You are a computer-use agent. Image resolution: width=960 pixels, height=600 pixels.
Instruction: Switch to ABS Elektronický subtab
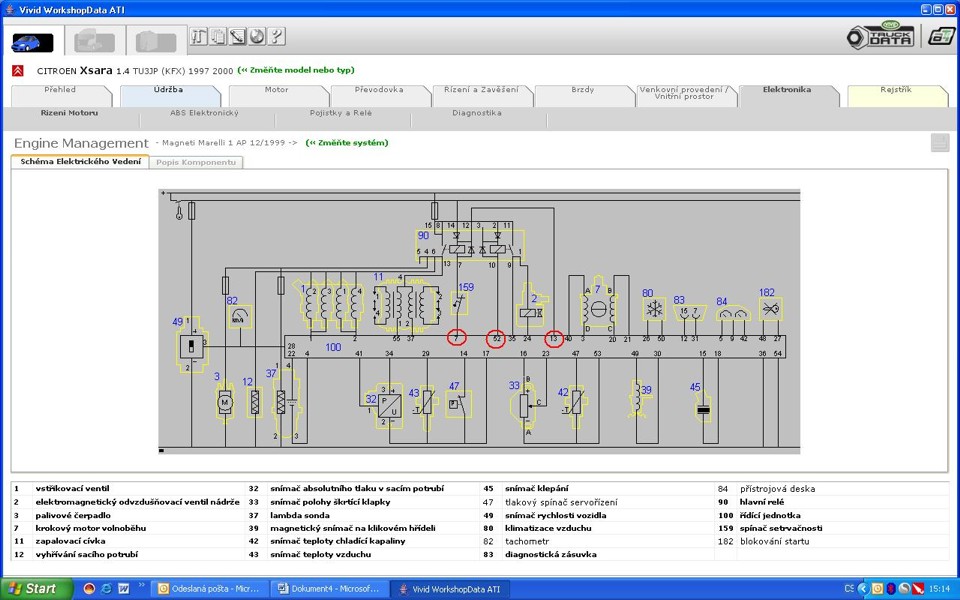tap(204, 113)
